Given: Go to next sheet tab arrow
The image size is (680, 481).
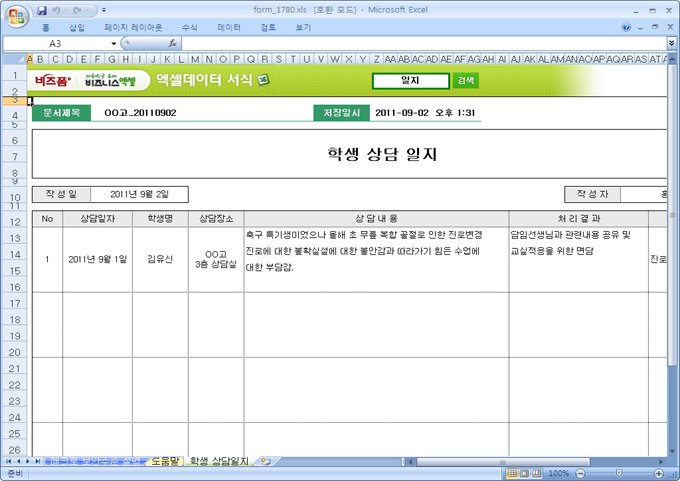Looking at the screenshot, I should [27, 461].
